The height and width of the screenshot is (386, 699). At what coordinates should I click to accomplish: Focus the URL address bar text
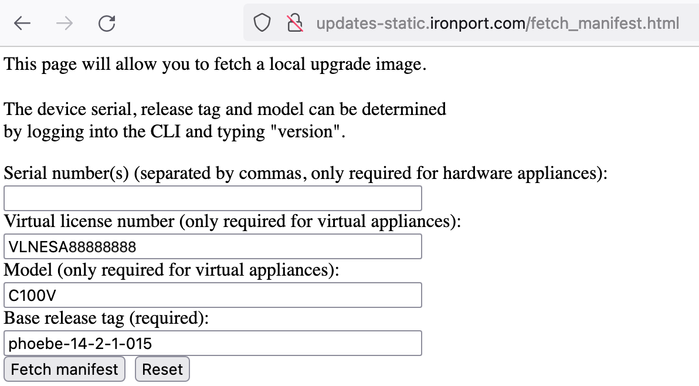click(498, 23)
